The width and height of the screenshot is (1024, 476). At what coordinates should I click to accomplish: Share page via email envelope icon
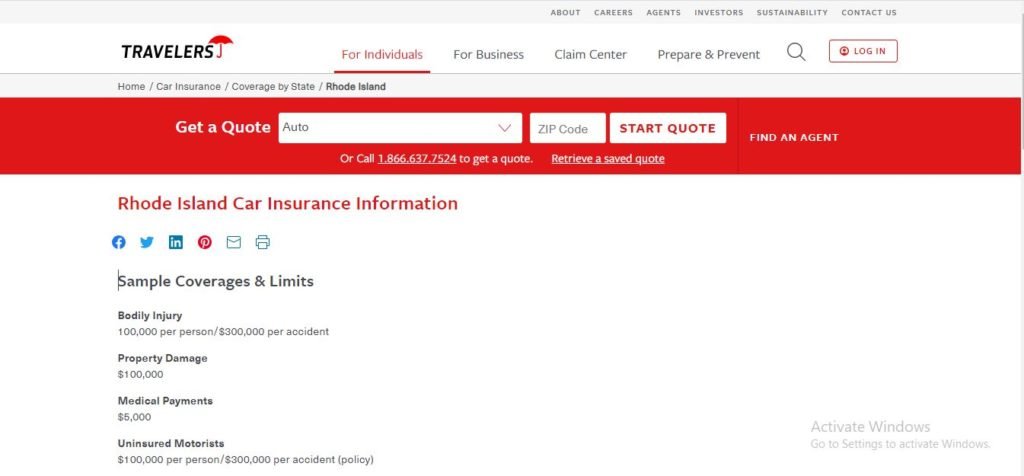[234, 242]
